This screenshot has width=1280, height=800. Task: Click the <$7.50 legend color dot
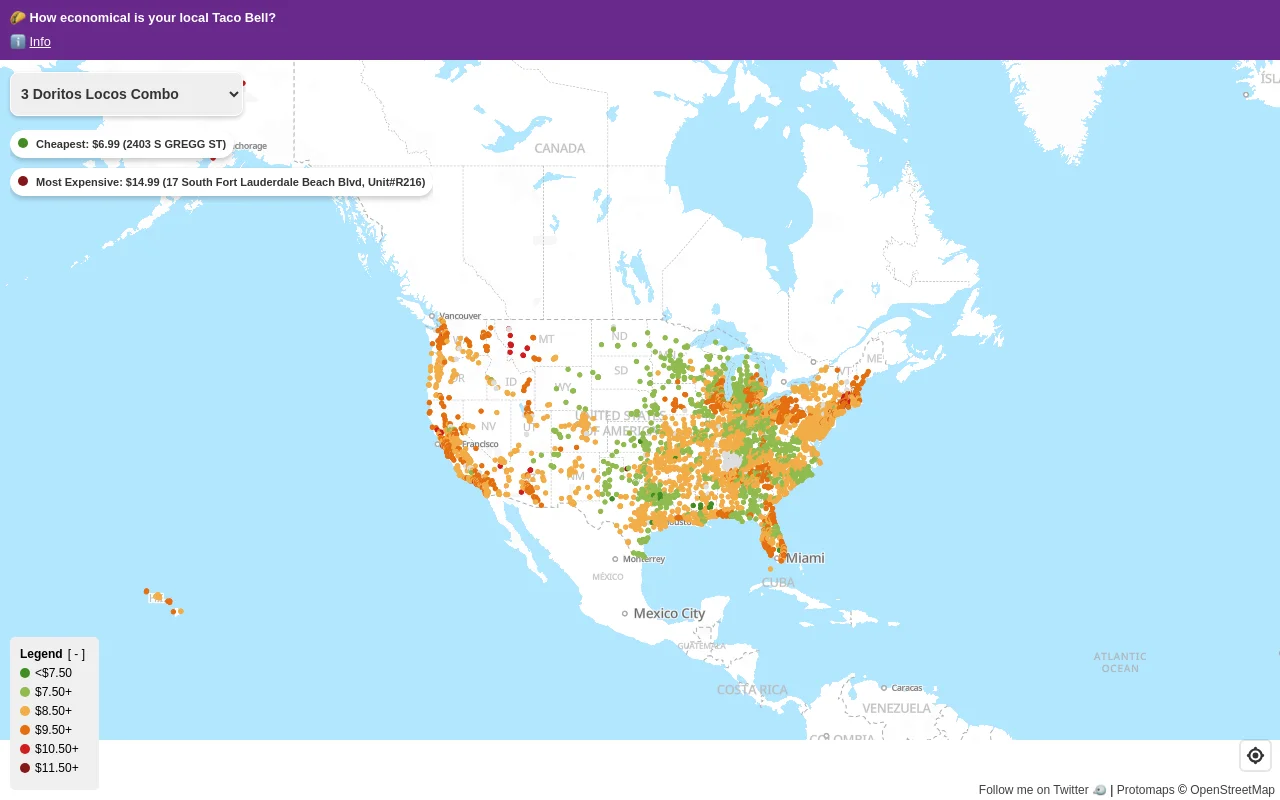(25, 673)
